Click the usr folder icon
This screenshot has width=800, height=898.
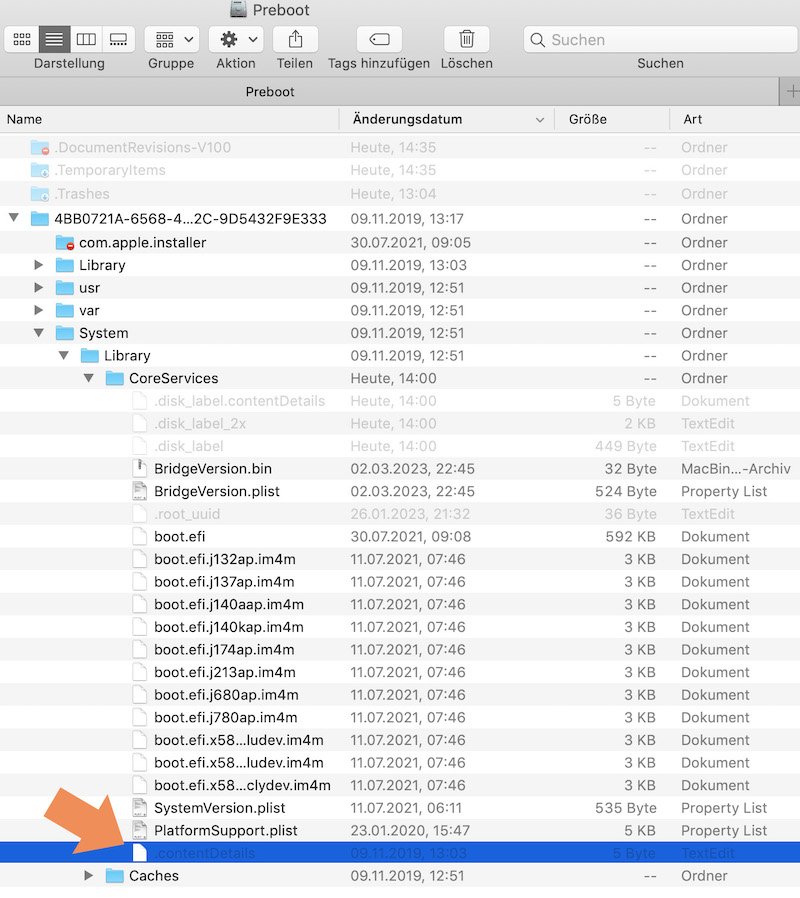(x=65, y=287)
